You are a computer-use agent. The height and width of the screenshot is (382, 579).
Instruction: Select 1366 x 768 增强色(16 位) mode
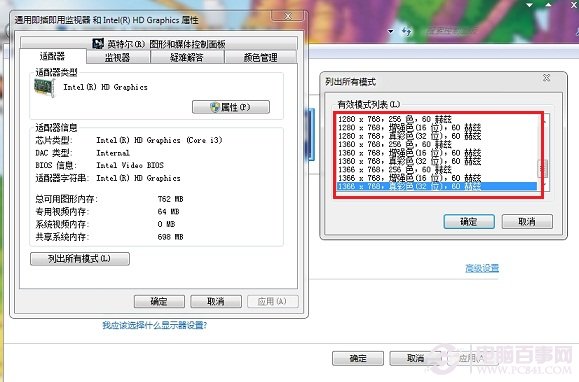436,178
